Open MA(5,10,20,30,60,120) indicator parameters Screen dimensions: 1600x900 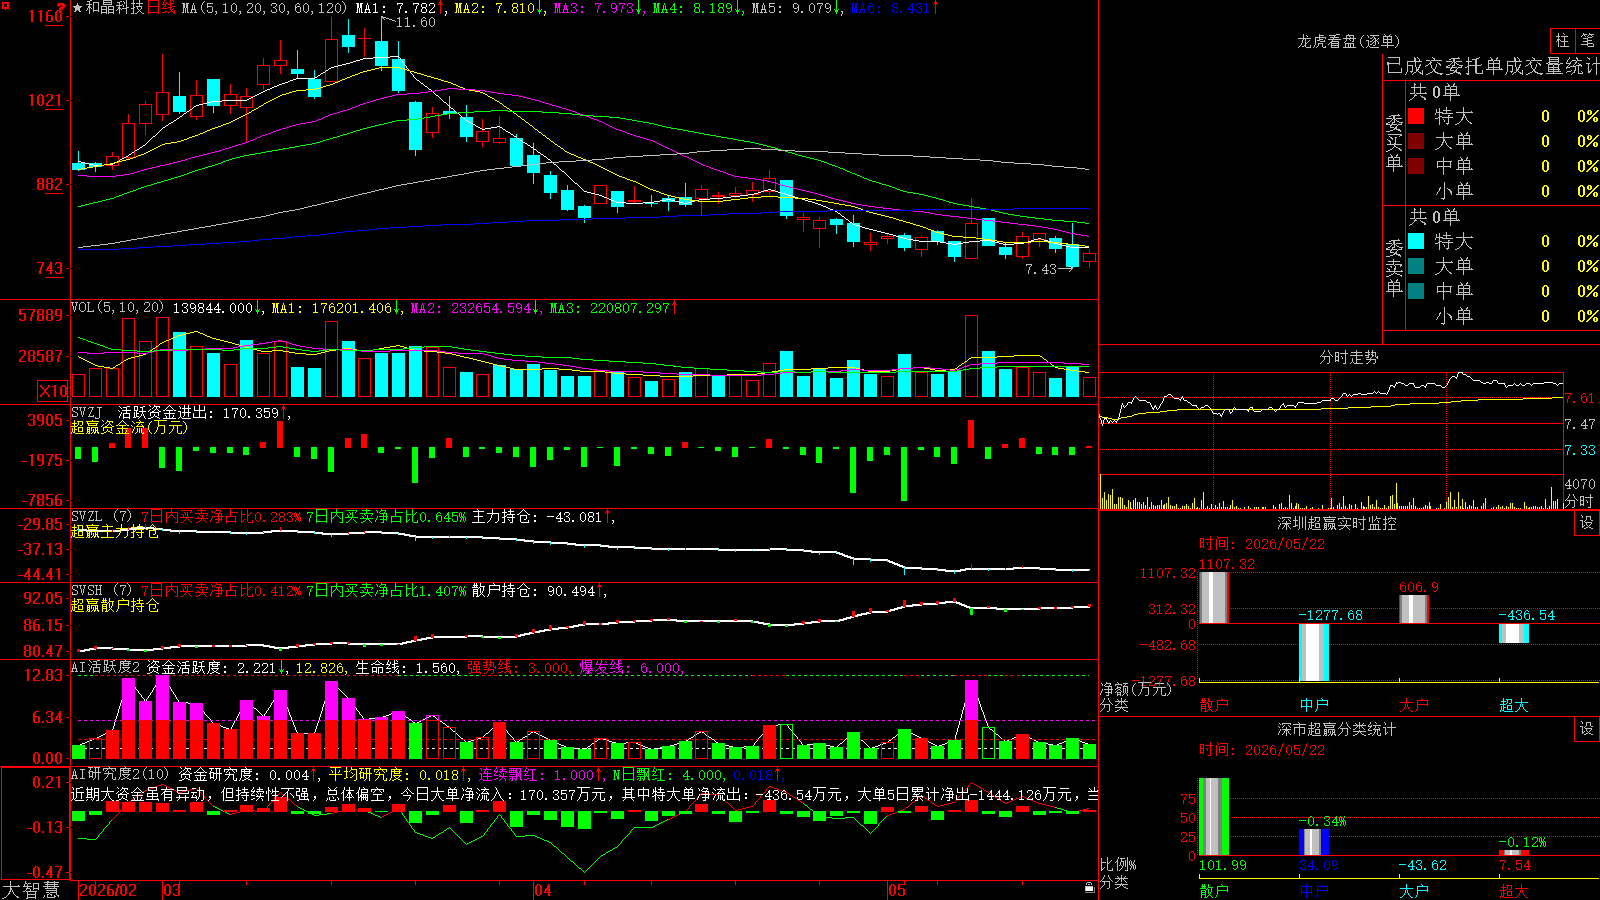[x=264, y=8]
